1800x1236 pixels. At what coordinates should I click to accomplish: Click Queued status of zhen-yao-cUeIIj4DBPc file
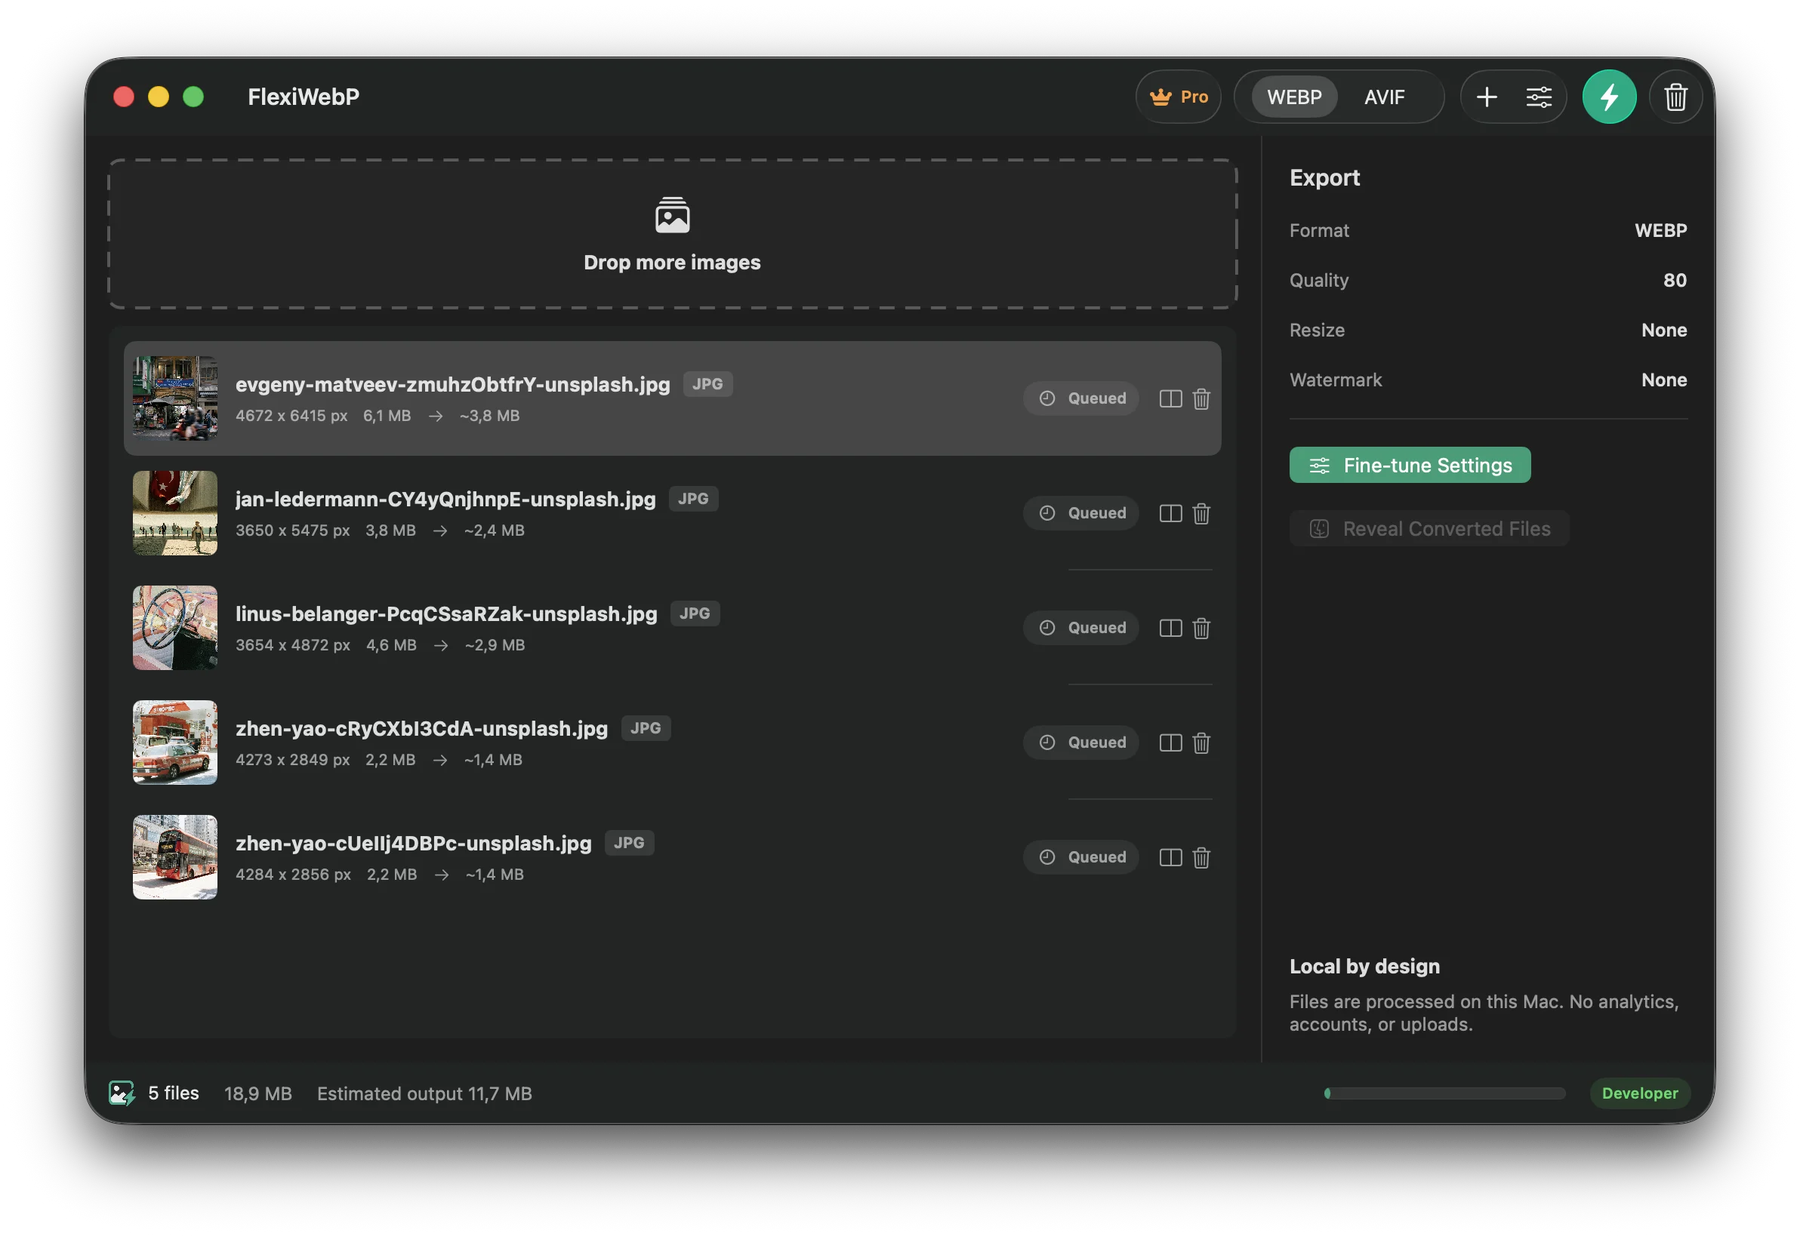pyautogui.click(x=1081, y=857)
